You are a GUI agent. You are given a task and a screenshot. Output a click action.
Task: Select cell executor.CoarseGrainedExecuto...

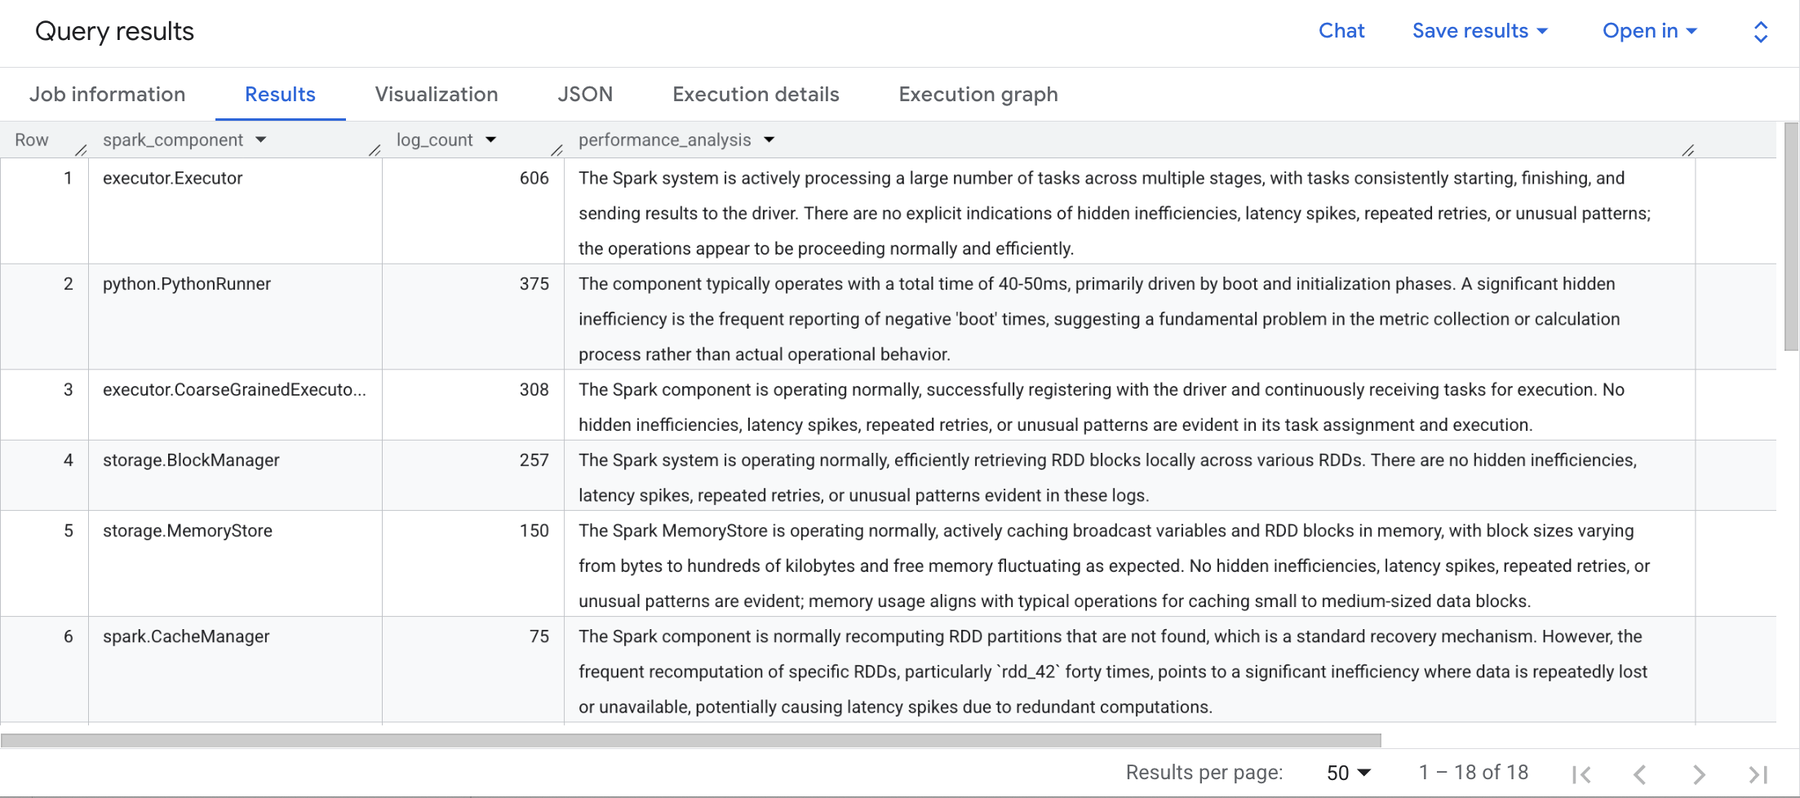[x=235, y=390]
